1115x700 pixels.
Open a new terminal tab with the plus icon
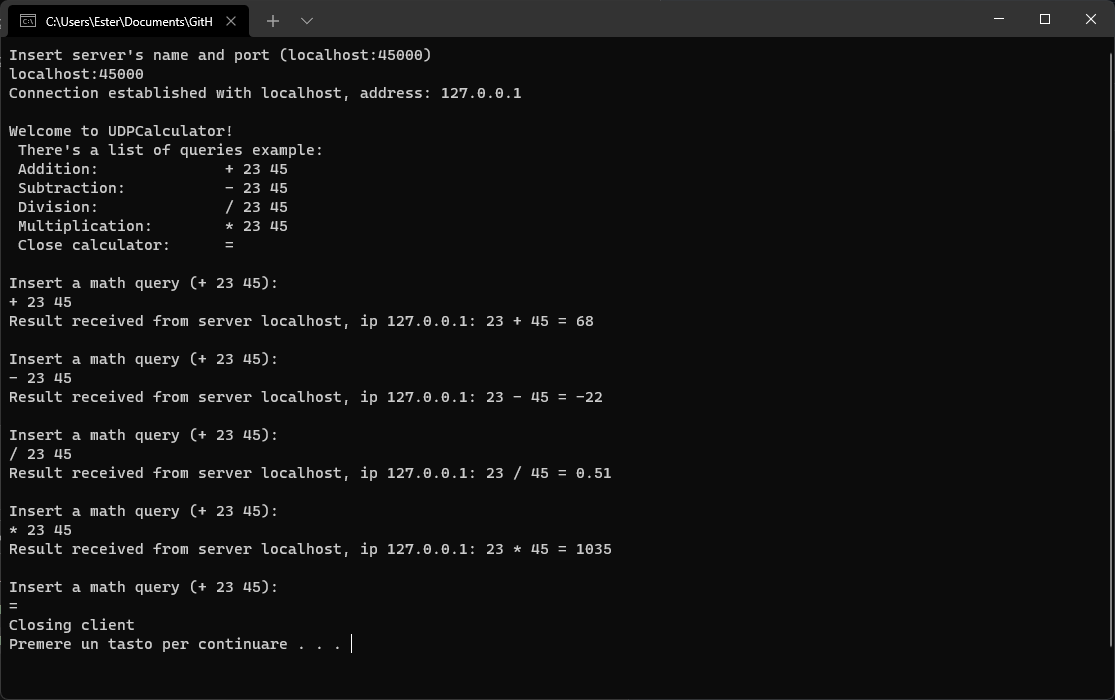point(272,20)
